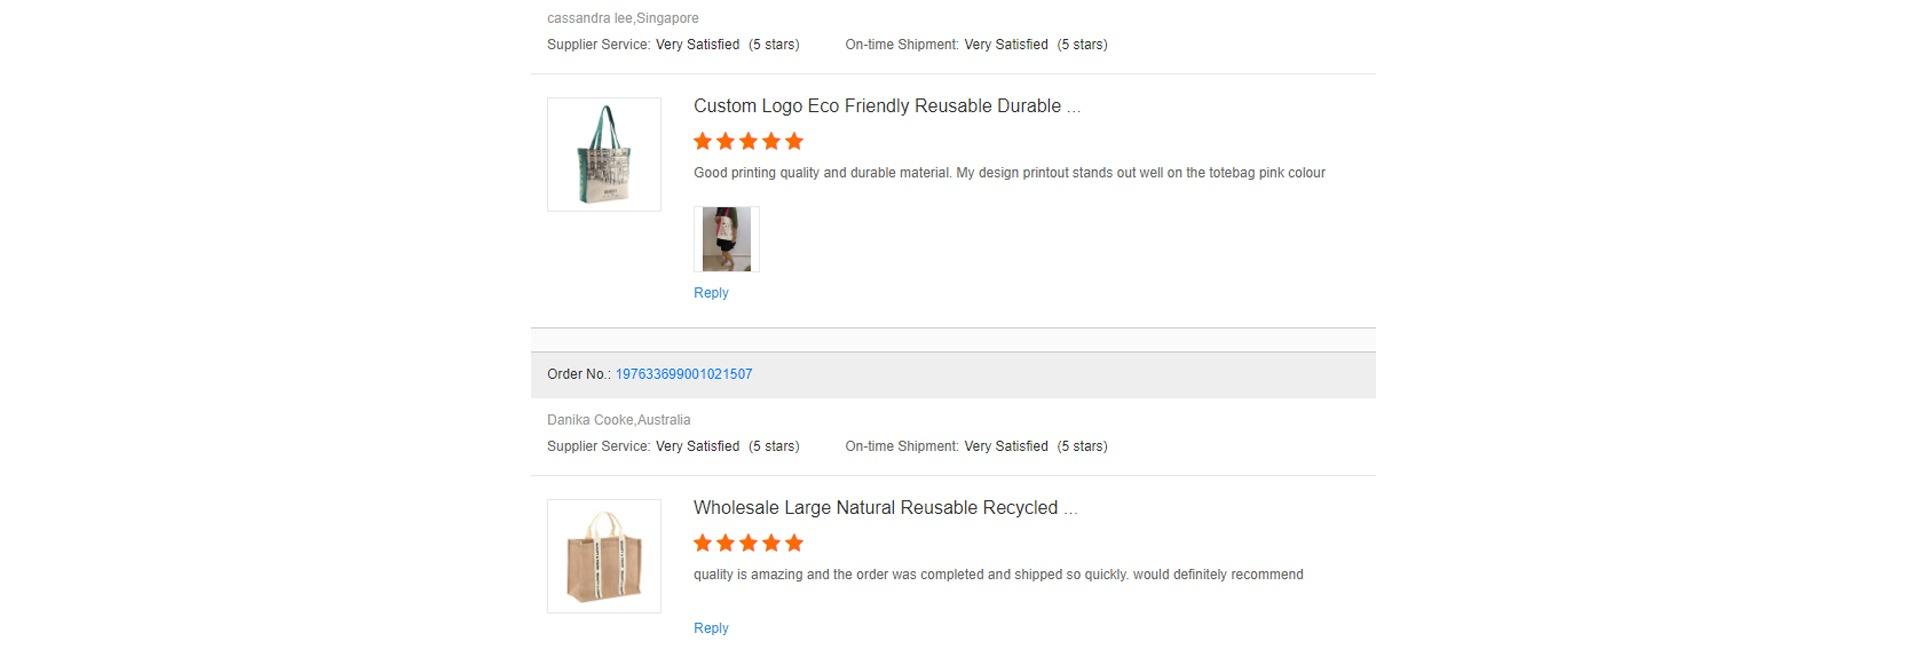Open the green tote bag product thumbnail
Viewport: 1920px width, 649px height.
(604, 154)
